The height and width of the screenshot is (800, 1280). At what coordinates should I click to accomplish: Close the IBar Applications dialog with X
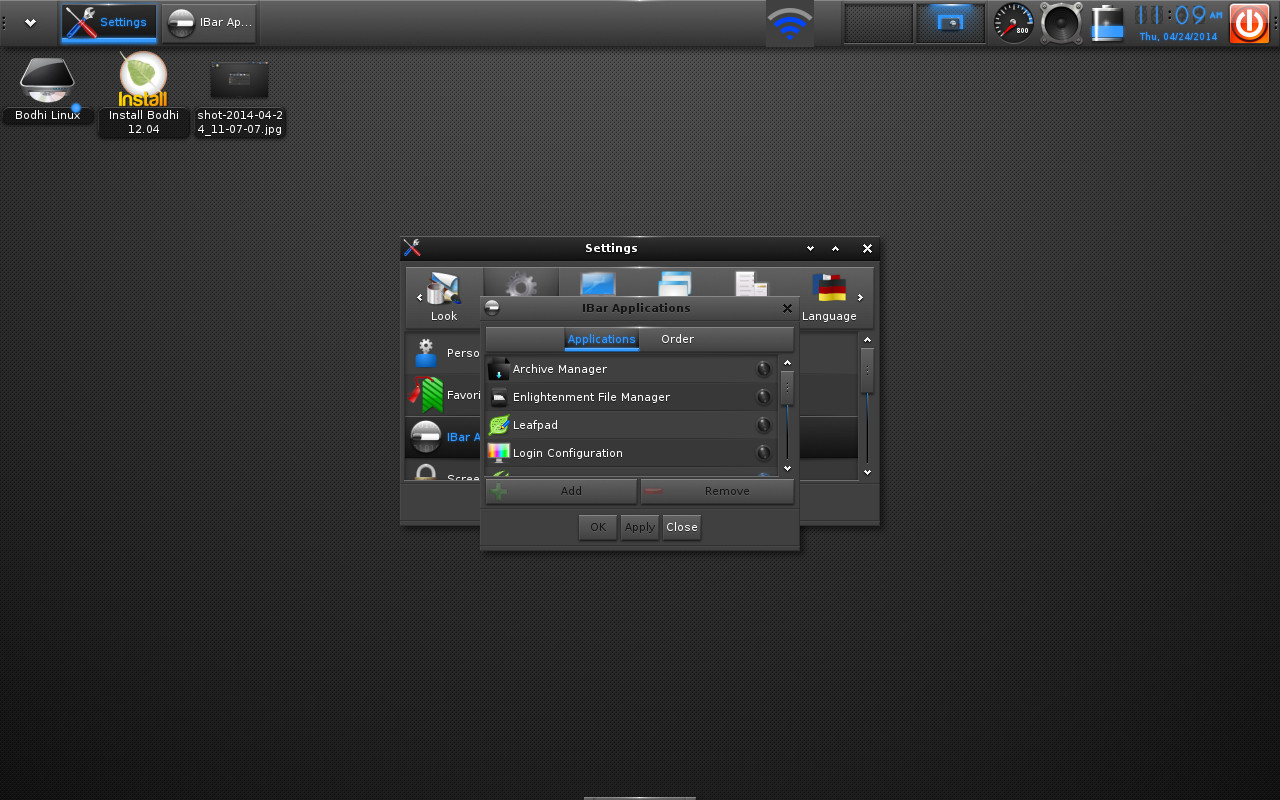click(787, 308)
